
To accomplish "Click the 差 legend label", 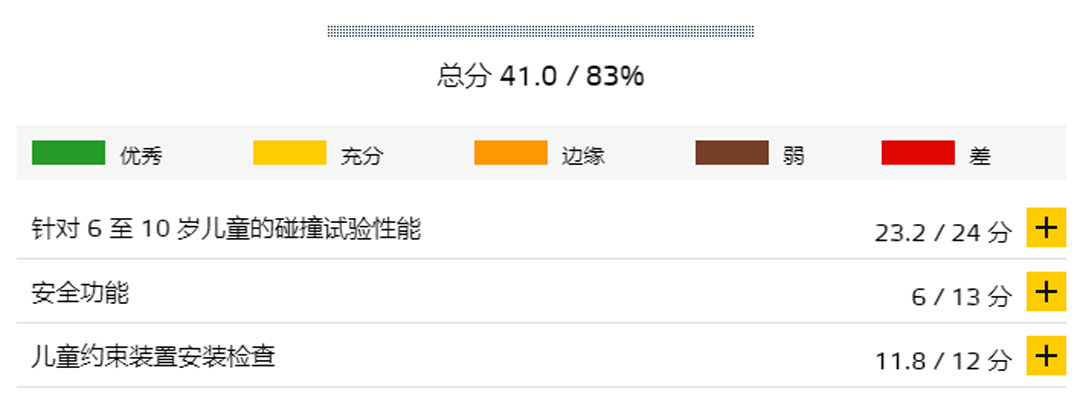I will (980, 156).
